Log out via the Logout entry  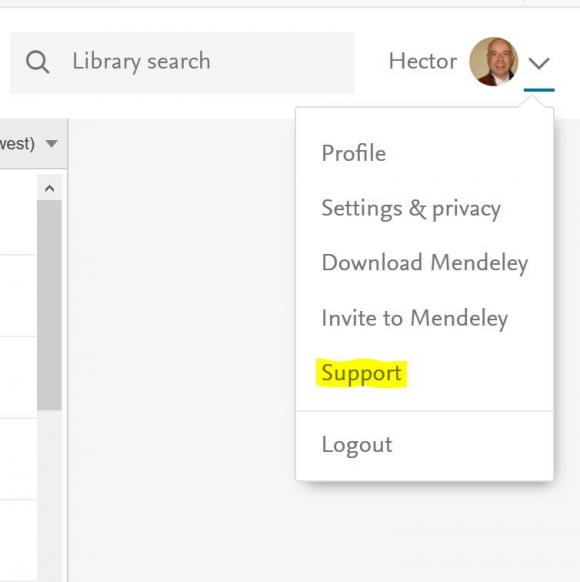coord(357,445)
